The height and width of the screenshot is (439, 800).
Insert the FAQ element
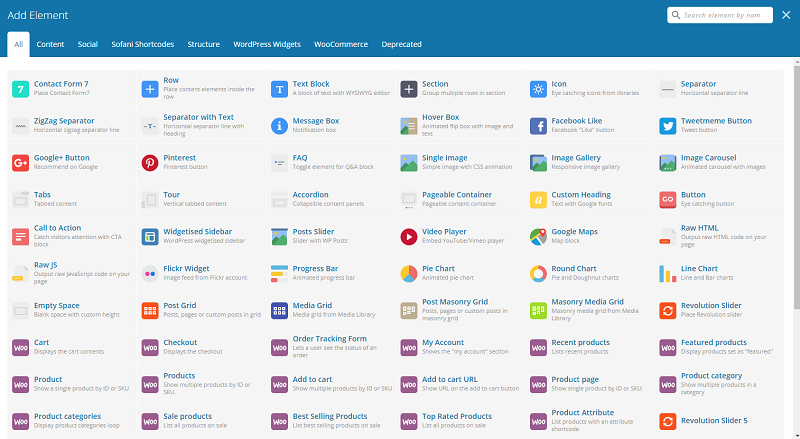click(331, 162)
